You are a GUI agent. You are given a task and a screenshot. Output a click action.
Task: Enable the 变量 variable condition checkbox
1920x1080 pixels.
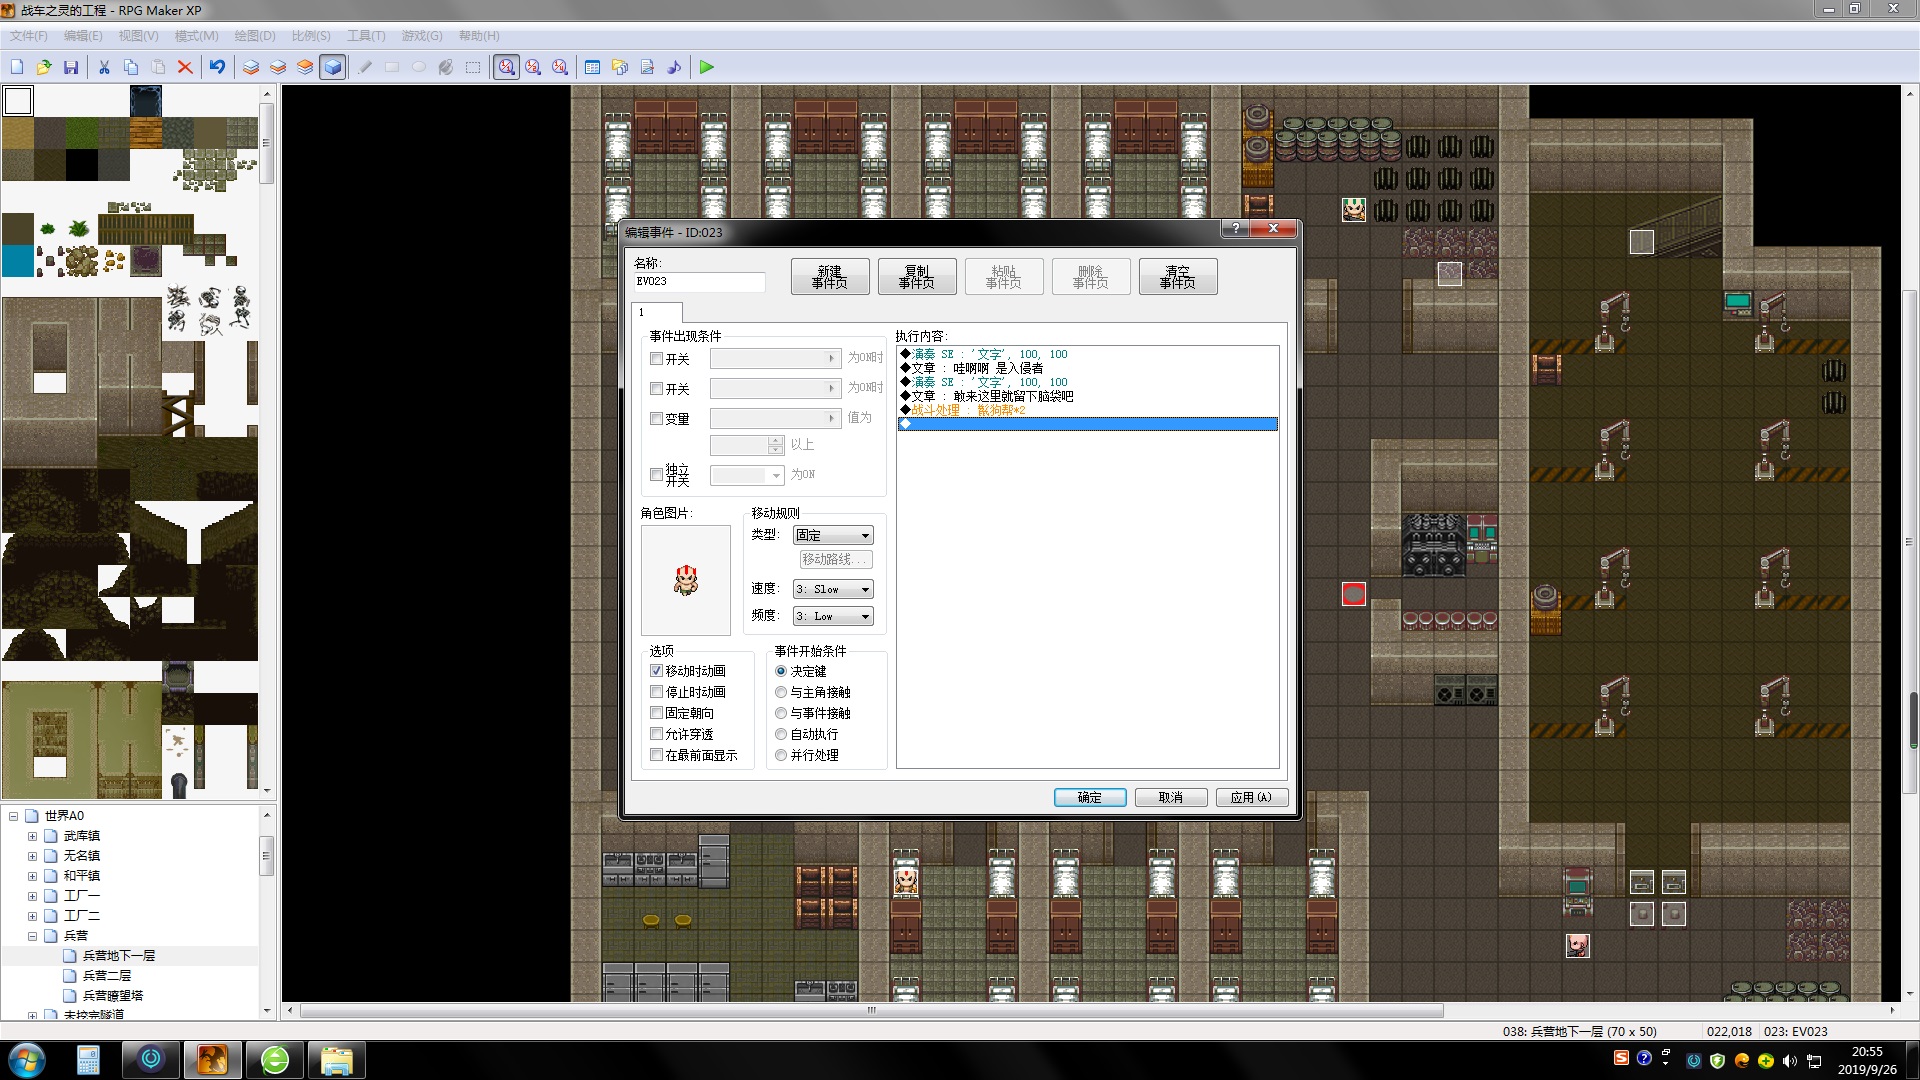click(x=657, y=419)
